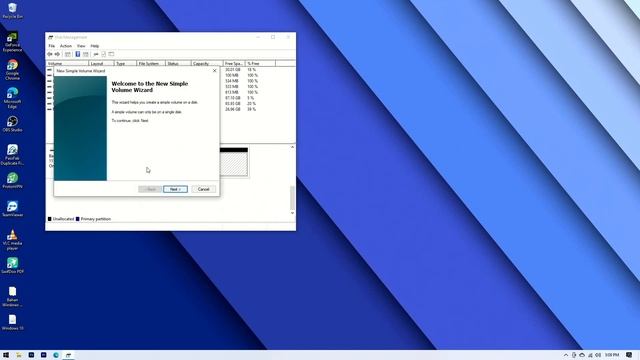640x360 pixels.
Task: Open OBS Studio desktop icon
Action: 12,124
